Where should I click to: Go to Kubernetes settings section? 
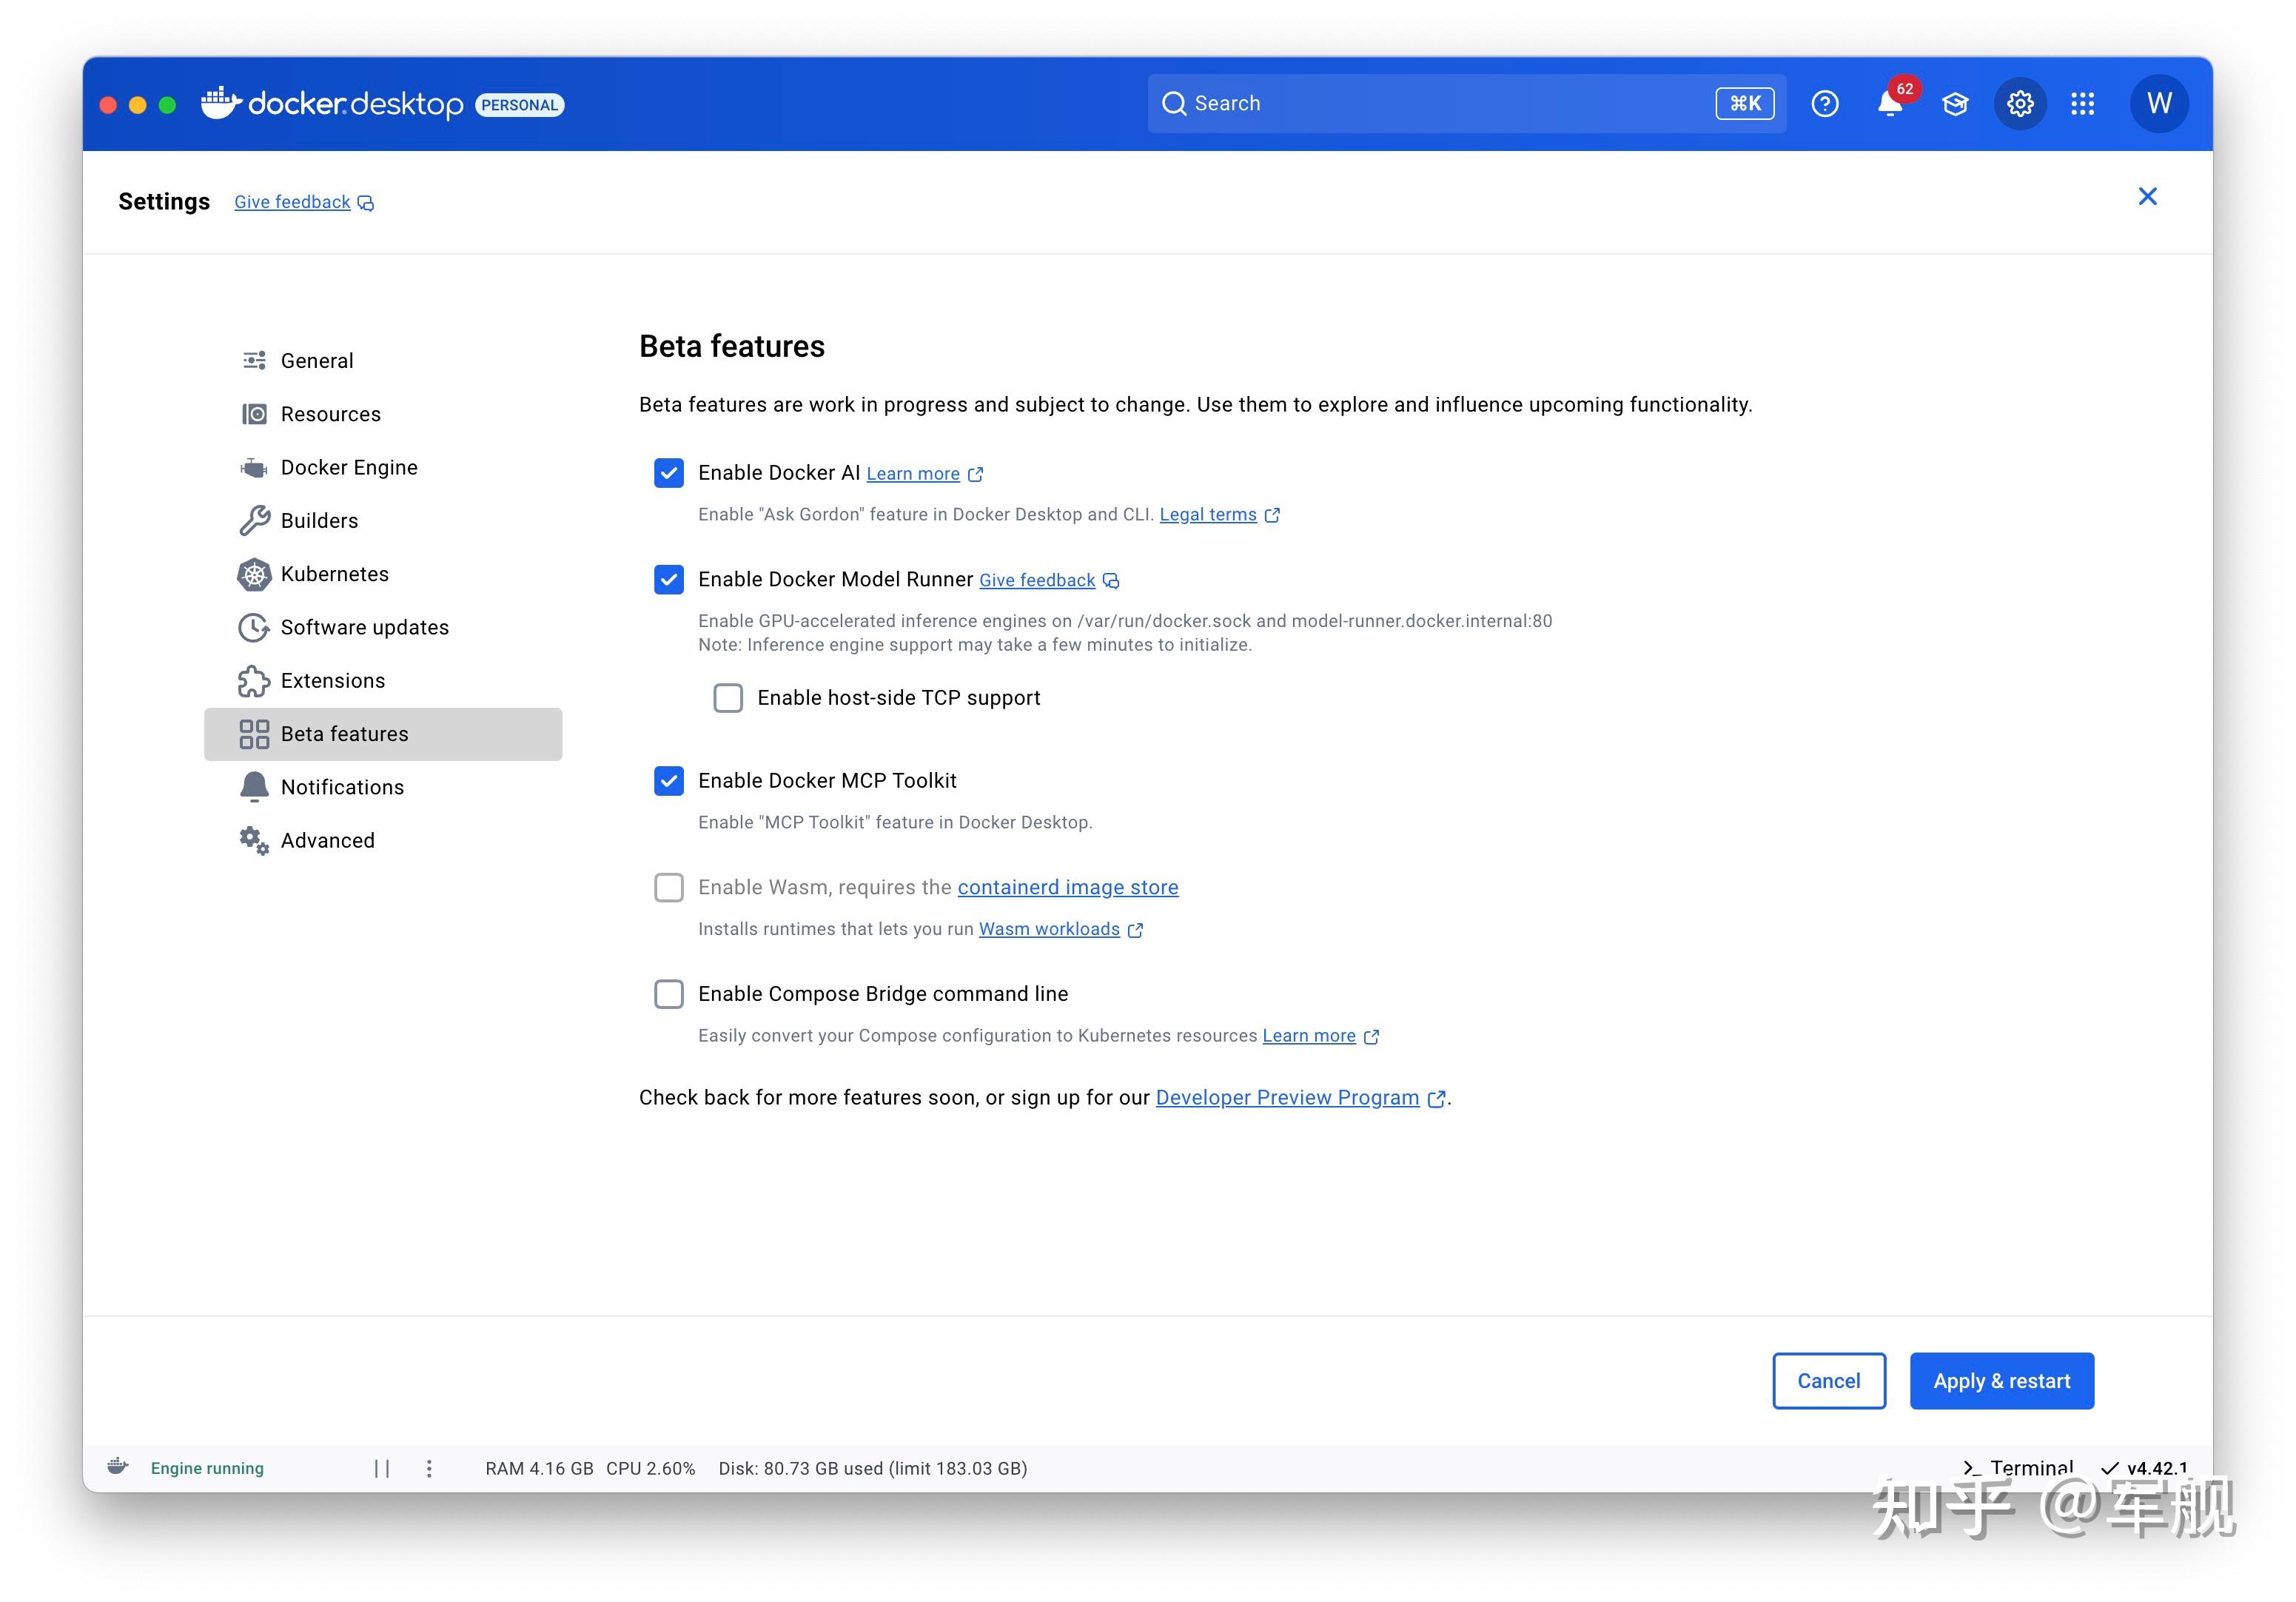tap(334, 574)
